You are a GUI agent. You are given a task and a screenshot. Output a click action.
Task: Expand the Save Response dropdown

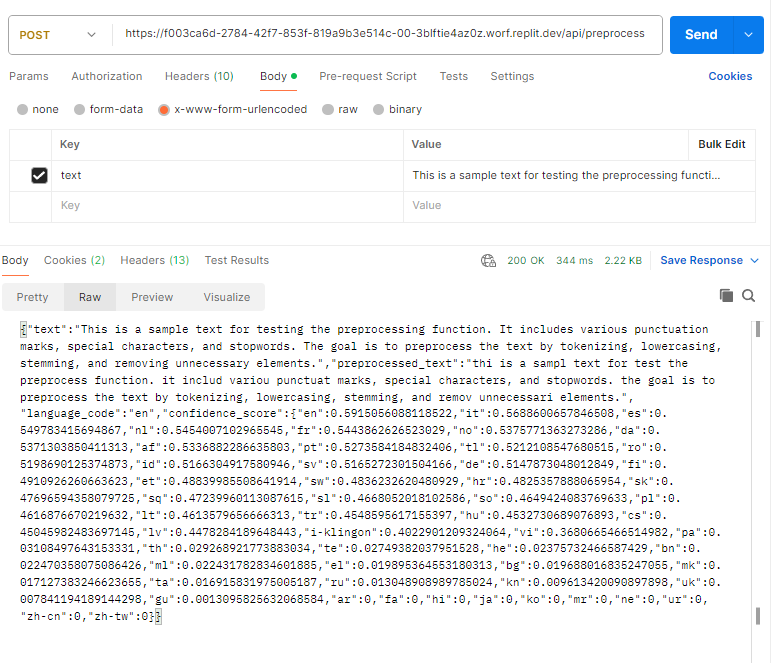pyautogui.click(x=754, y=260)
